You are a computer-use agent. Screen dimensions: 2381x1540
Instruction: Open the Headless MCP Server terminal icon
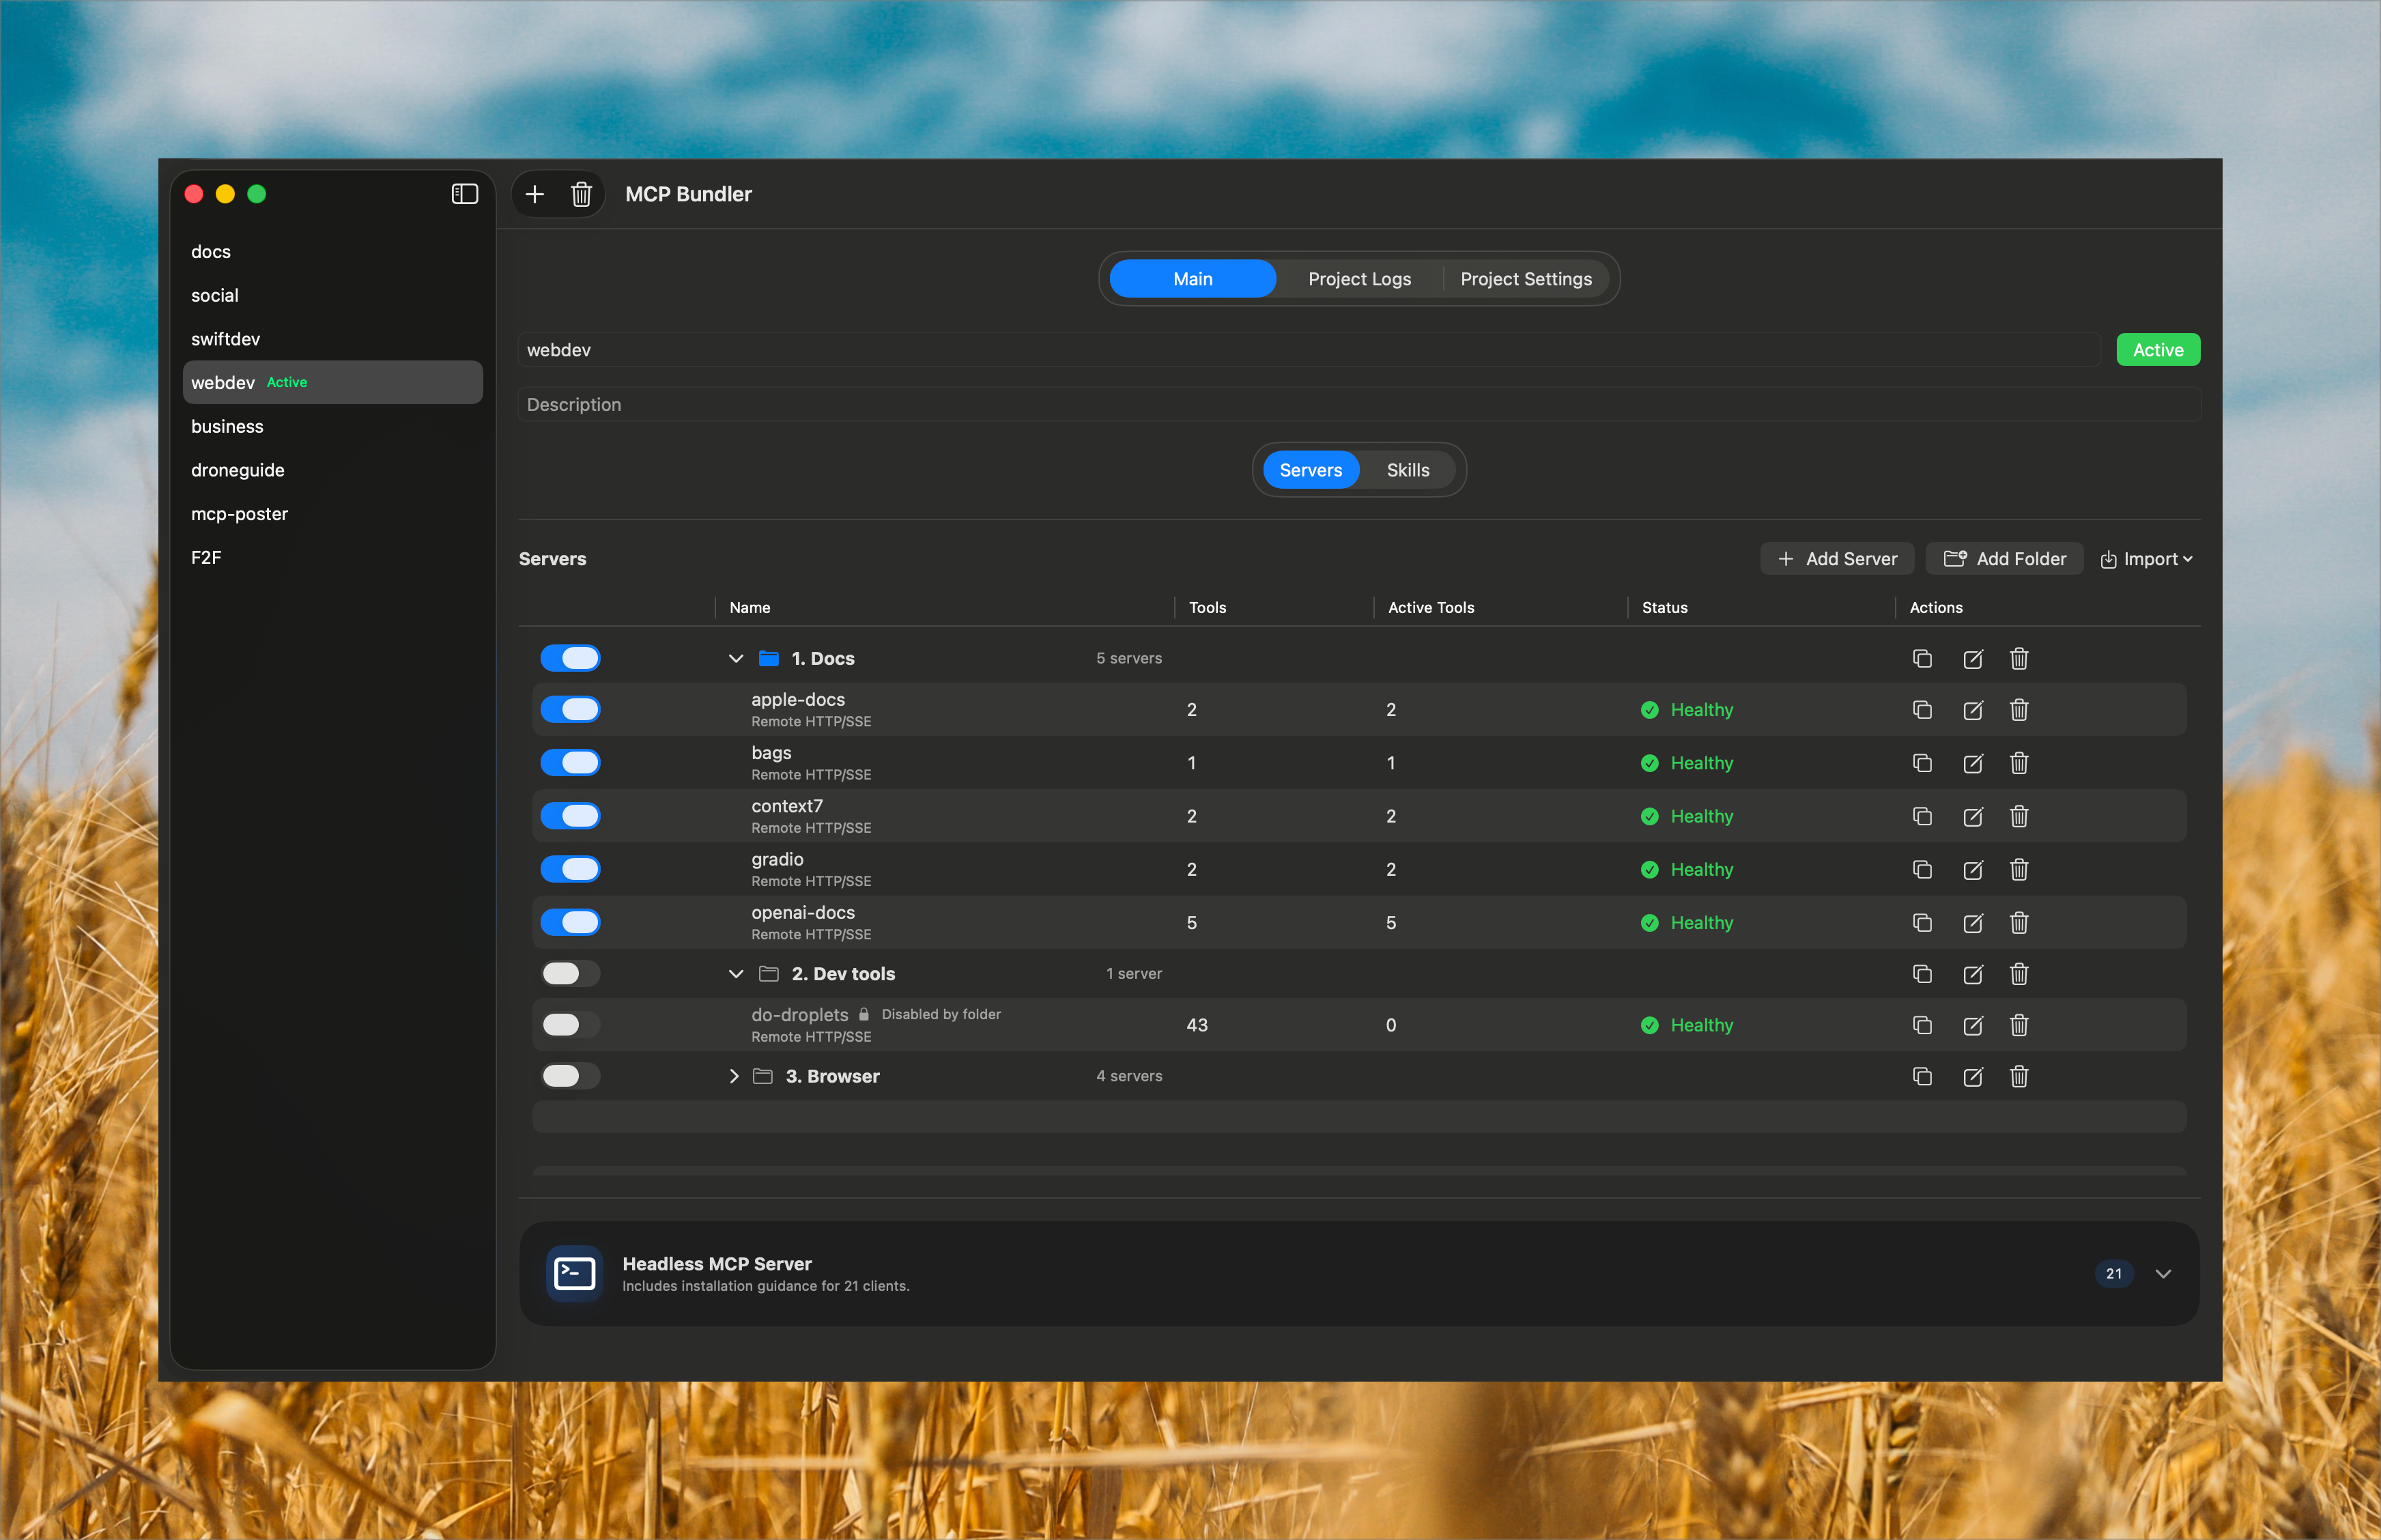tap(574, 1273)
